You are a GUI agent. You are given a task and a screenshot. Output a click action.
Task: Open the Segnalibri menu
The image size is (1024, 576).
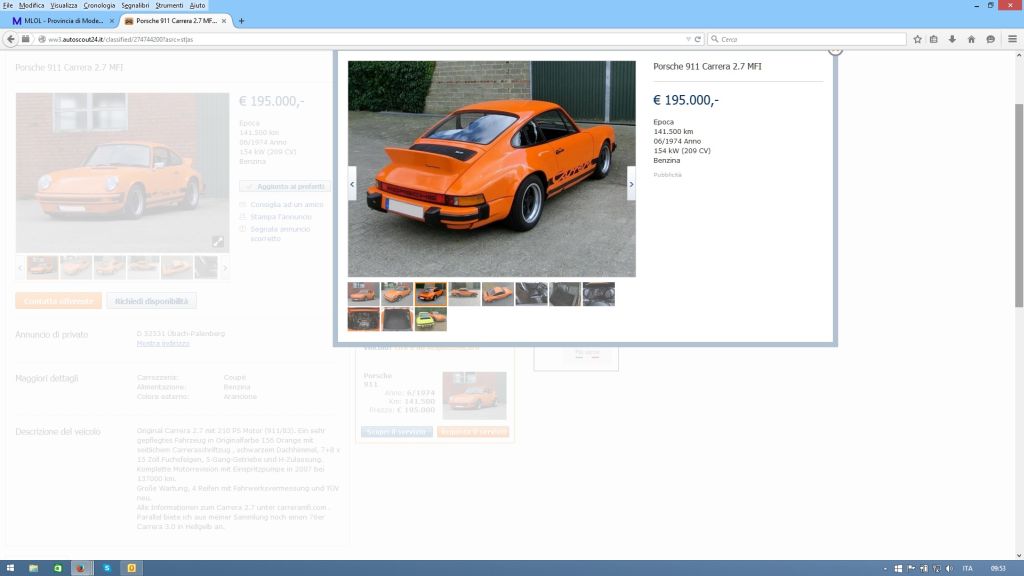[x=135, y=5]
